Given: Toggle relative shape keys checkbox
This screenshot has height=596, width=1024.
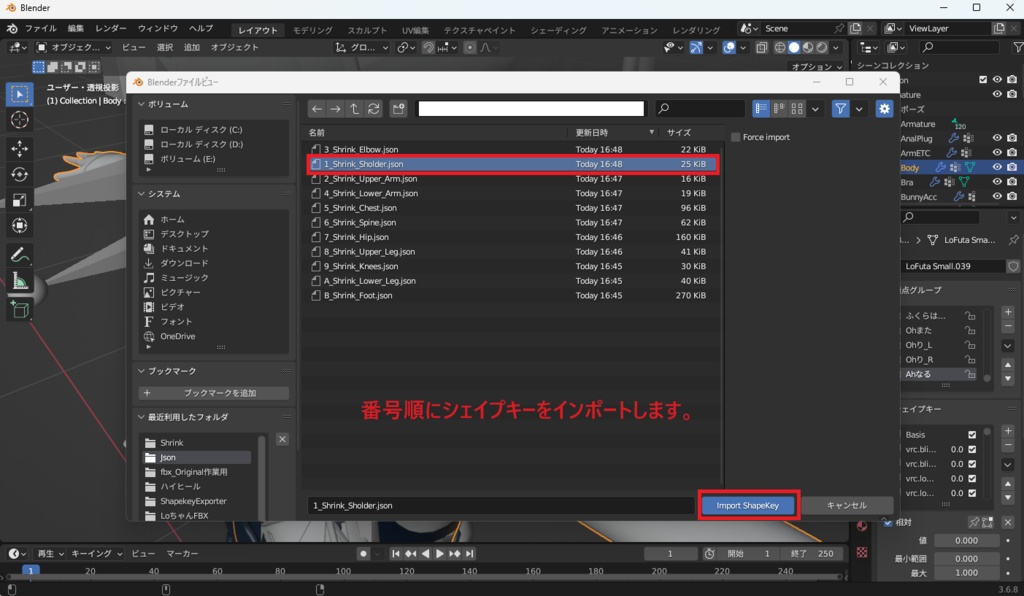Looking at the screenshot, I should 888,522.
